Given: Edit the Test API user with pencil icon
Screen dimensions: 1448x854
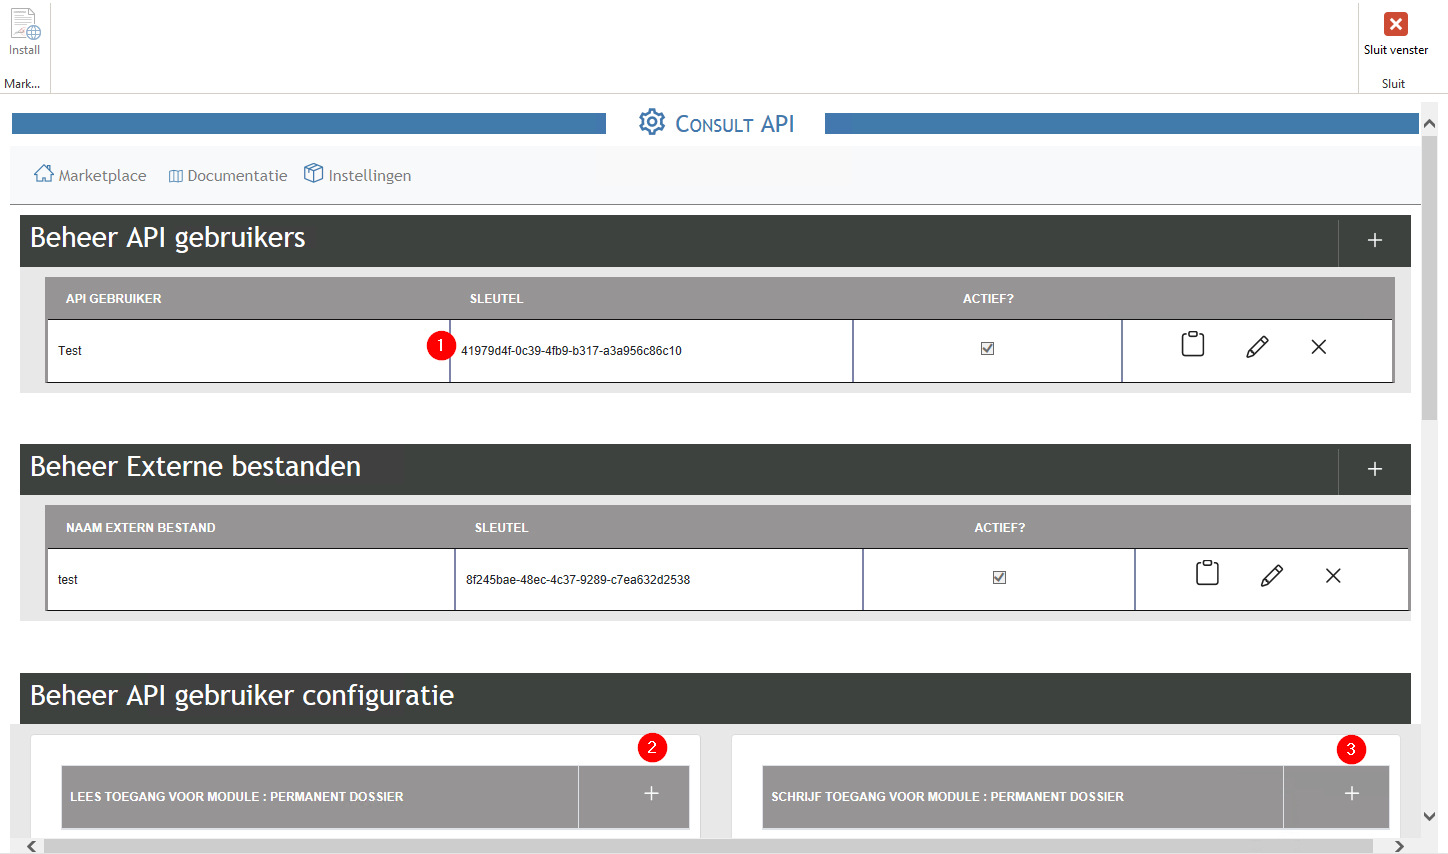Looking at the screenshot, I should [1257, 347].
